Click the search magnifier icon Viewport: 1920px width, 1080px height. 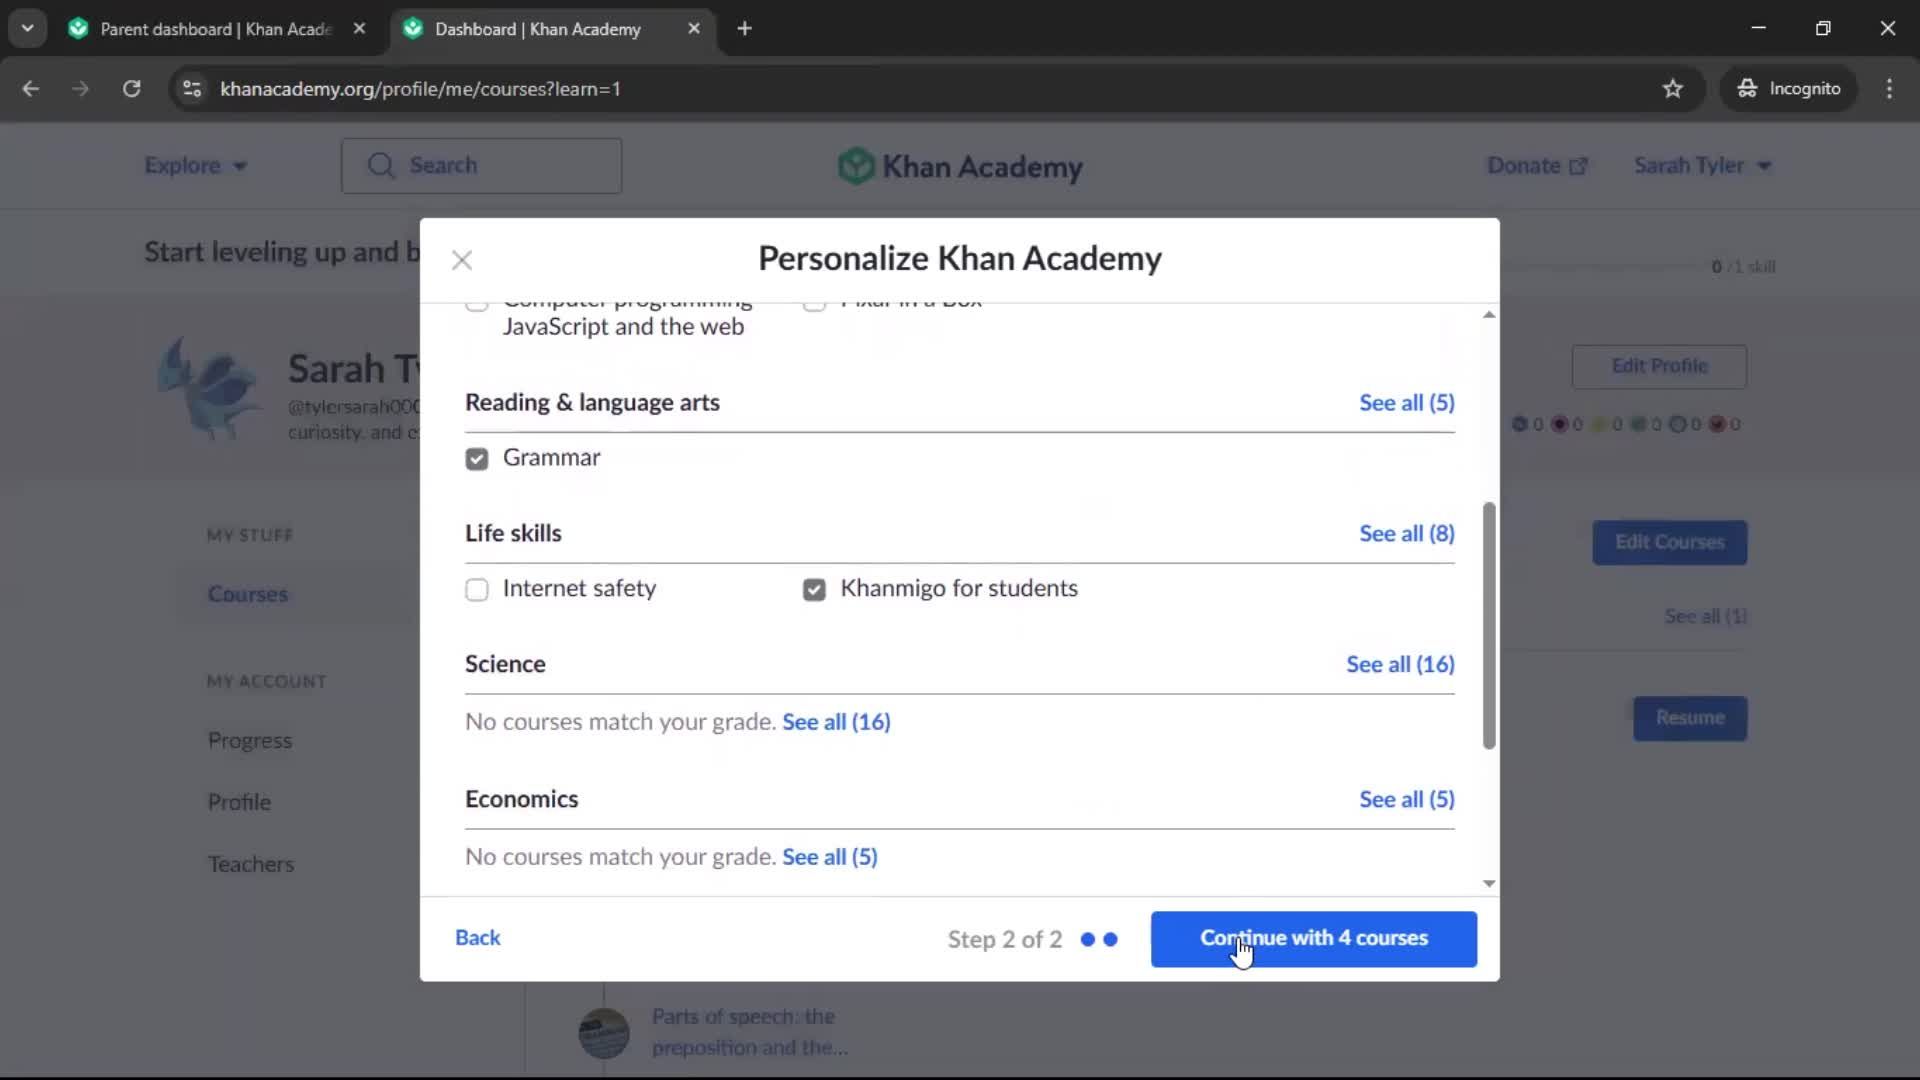point(381,166)
